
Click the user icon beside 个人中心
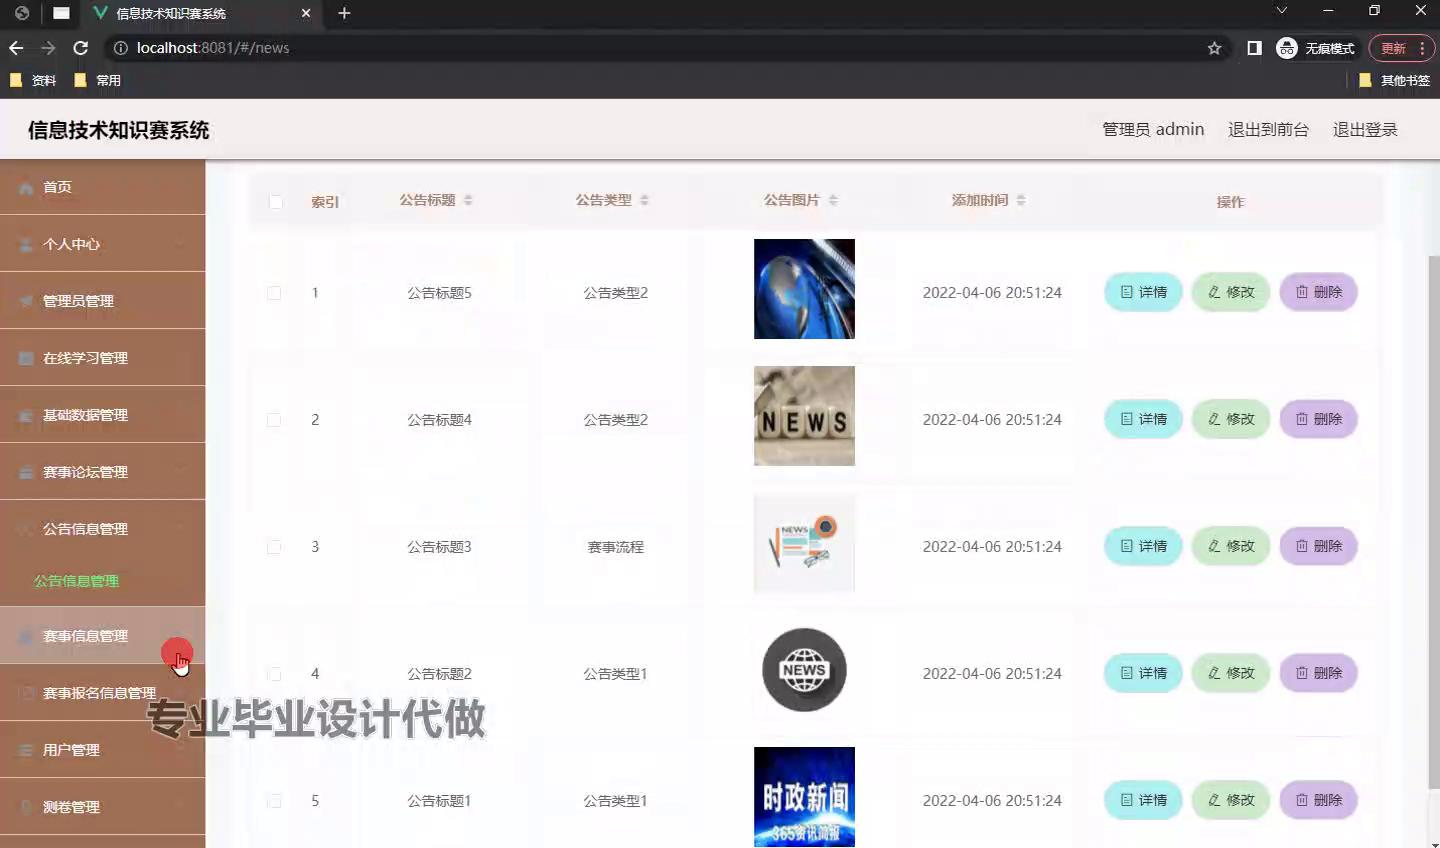pyautogui.click(x=26, y=244)
